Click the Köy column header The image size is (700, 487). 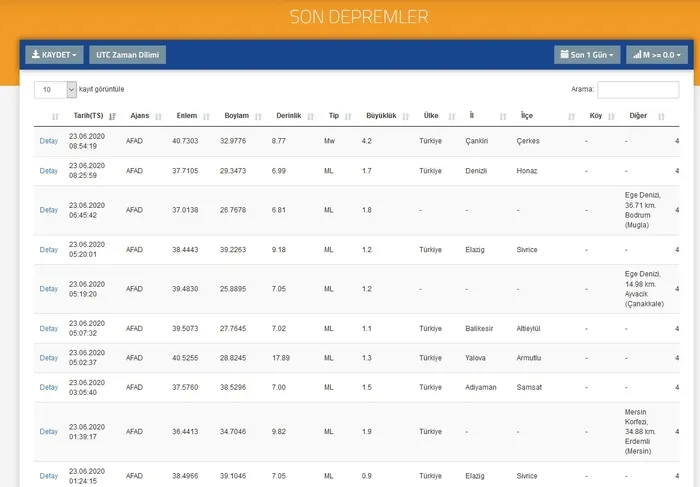(x=596, y=116)
